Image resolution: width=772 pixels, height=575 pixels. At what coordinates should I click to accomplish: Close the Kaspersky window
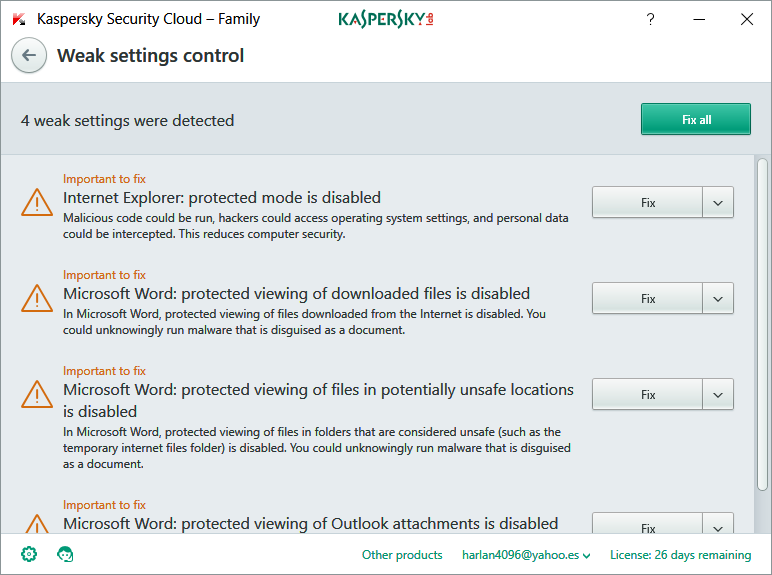point(747,19)
